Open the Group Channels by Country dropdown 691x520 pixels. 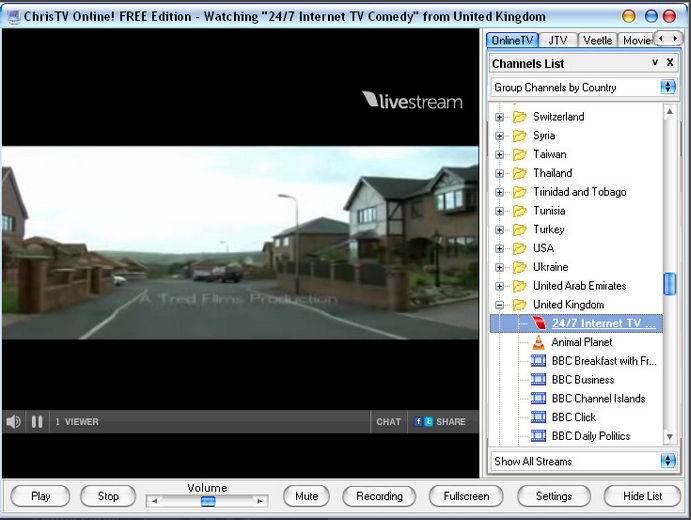pos(668,87)
